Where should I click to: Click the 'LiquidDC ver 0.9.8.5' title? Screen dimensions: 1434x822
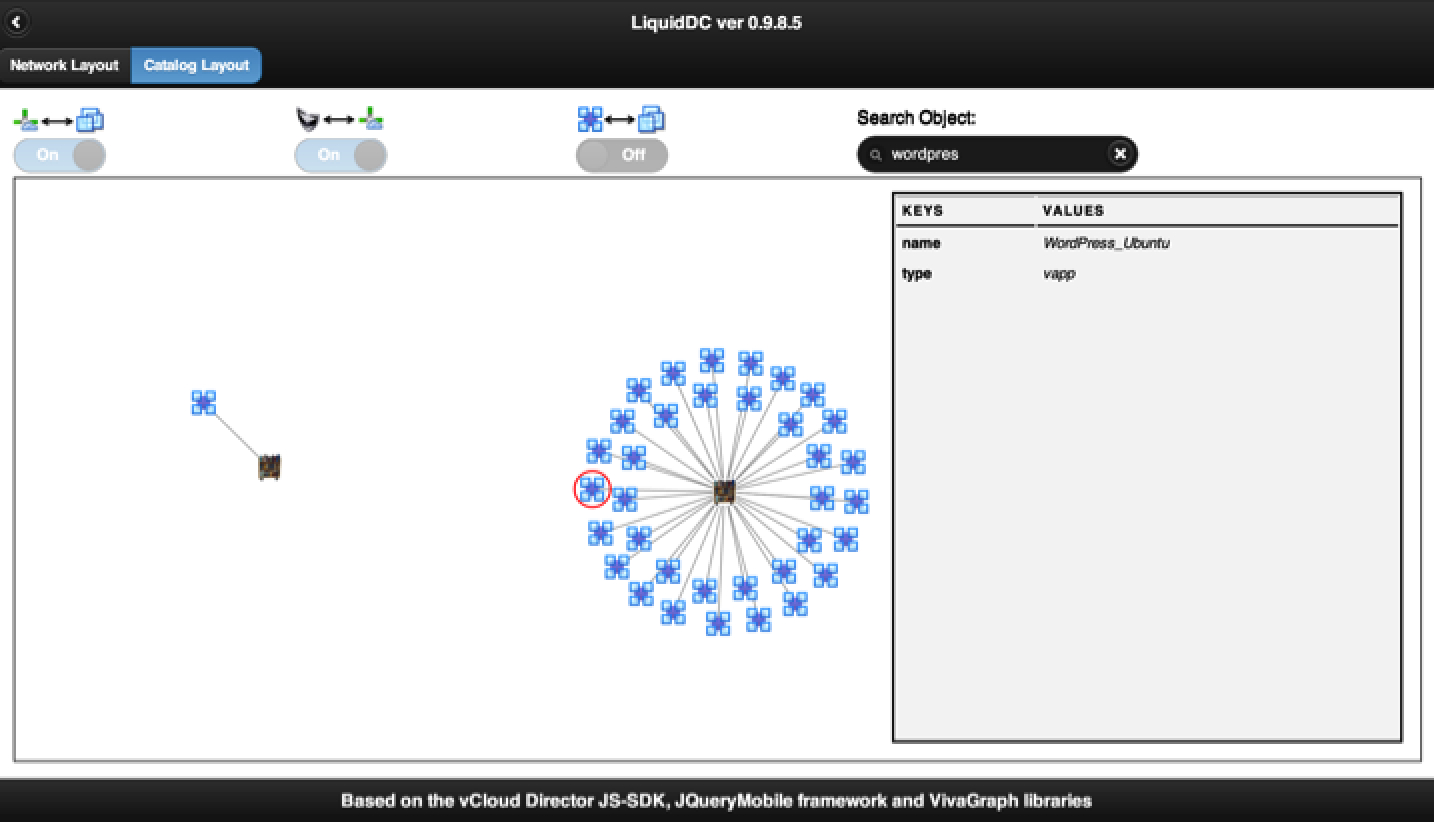pos(716,22)
